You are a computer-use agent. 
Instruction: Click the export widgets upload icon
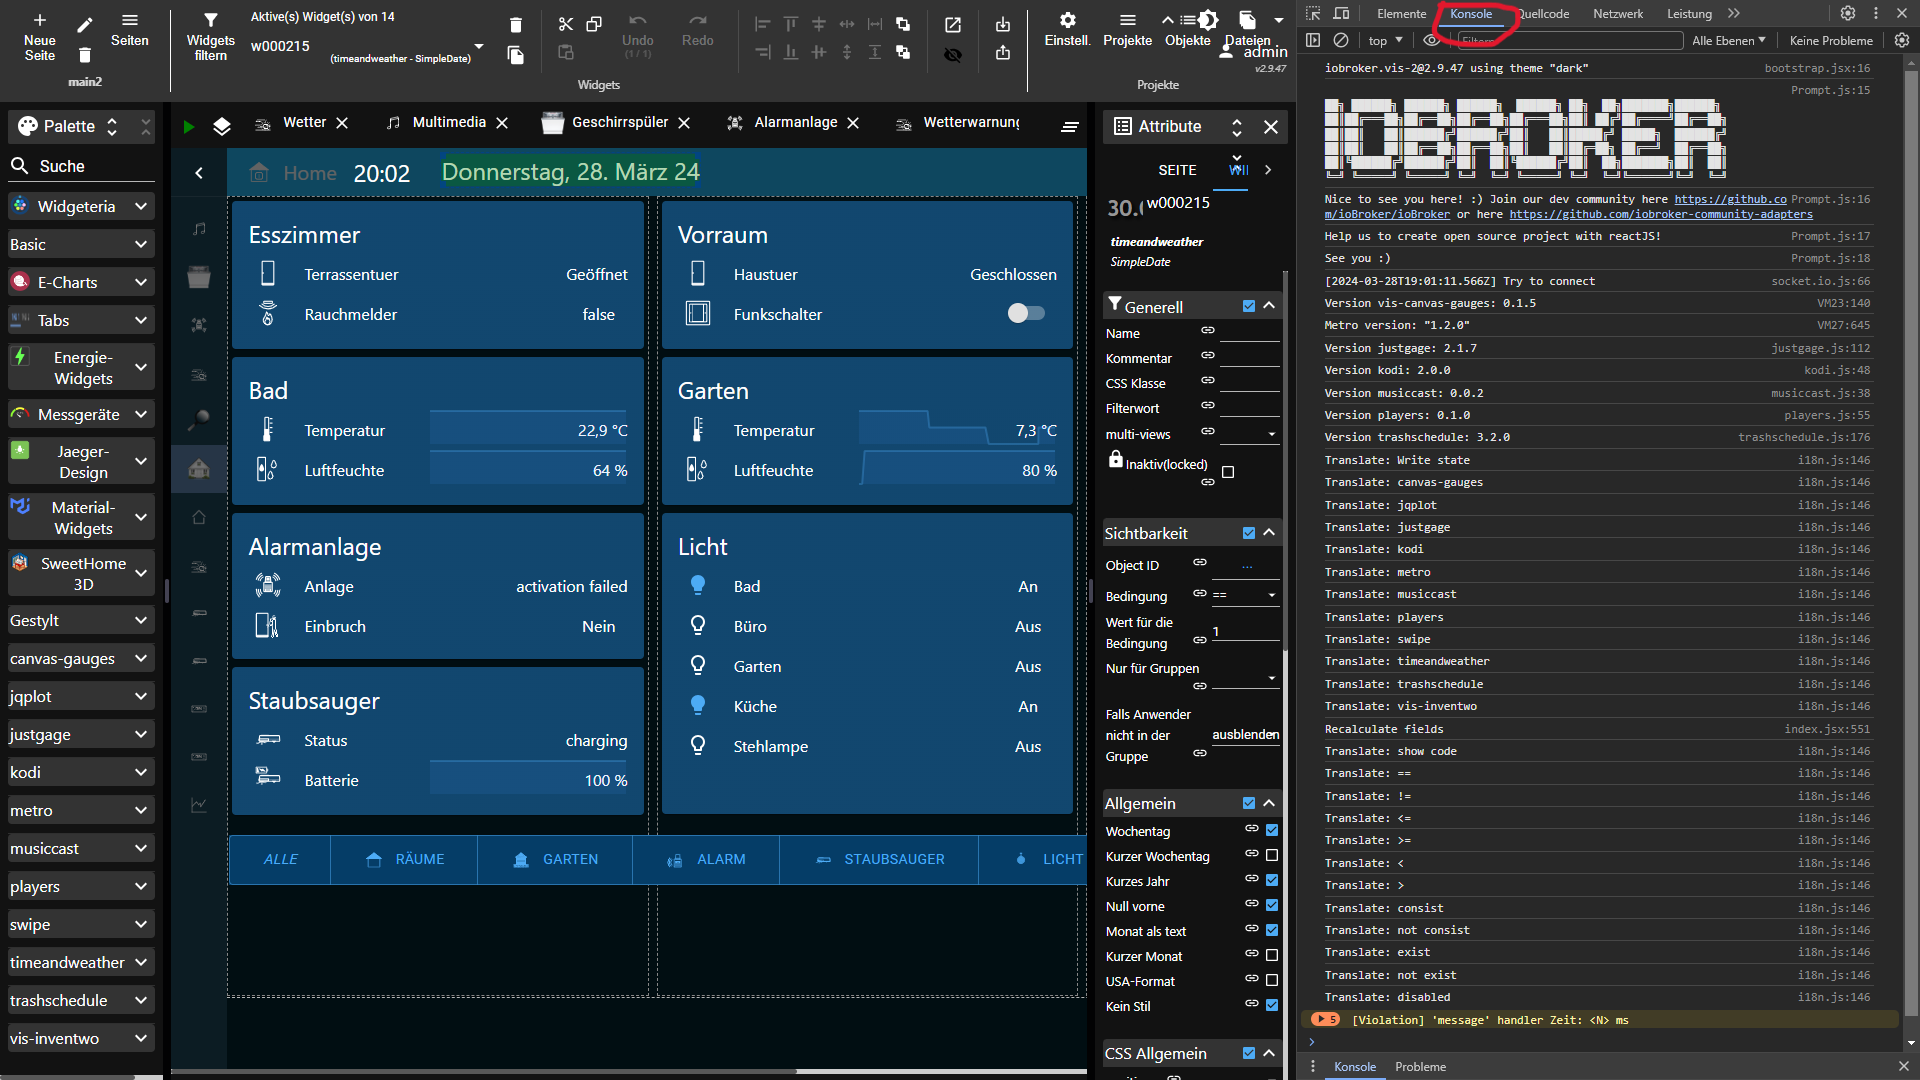[1002, 53]
